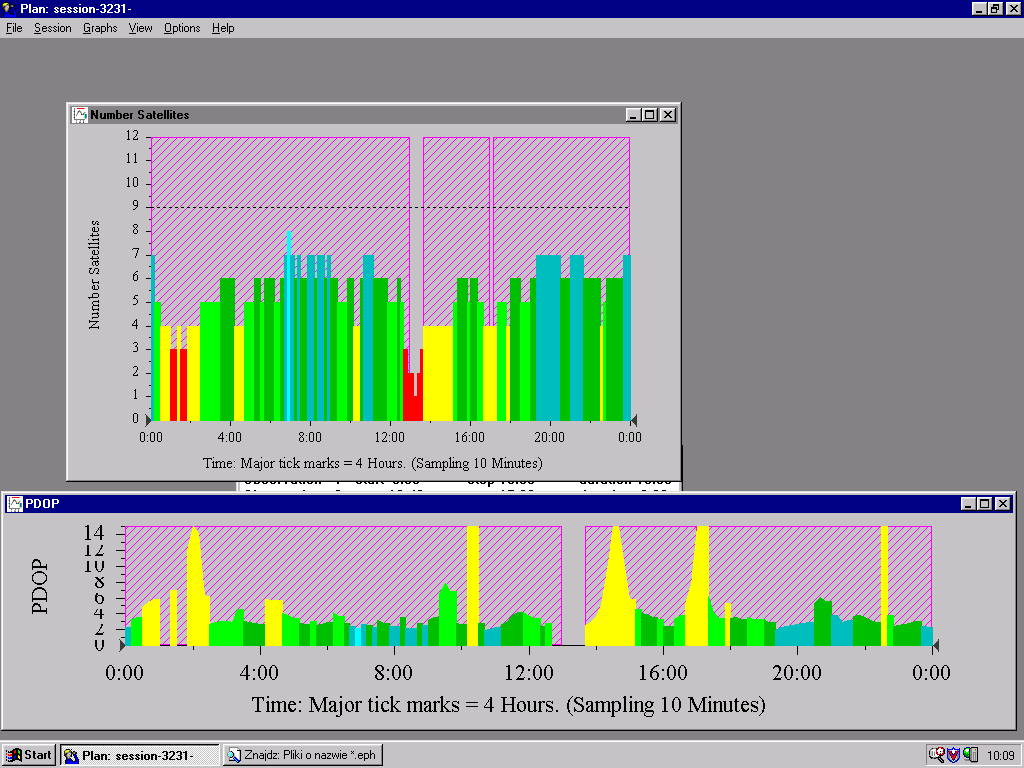The height and width of the screenshot is (768, 1024).
Task: Click the 9 value on Number Satellites y-axis
Action: click(x=135, y=206)
